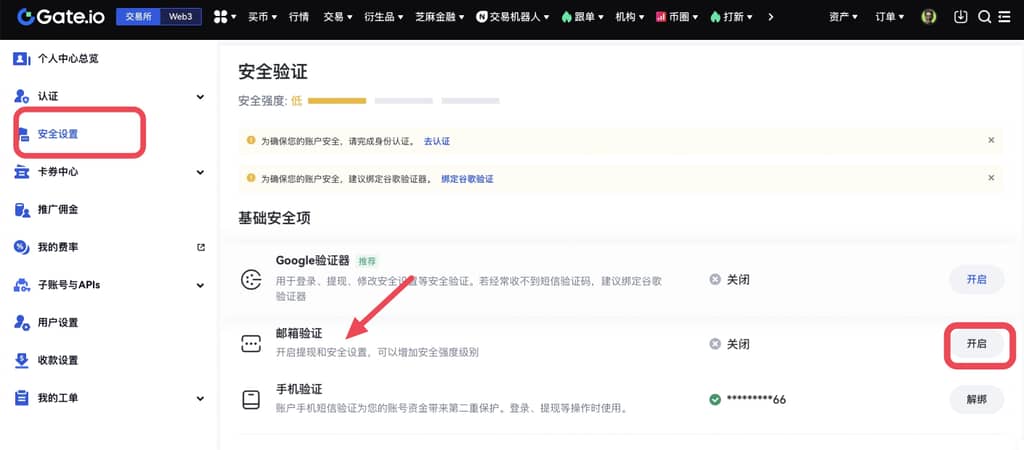Select 安全设置 in the sidebar
Viewport: 1024px width, 450px height.
click(x=58, y=134)
